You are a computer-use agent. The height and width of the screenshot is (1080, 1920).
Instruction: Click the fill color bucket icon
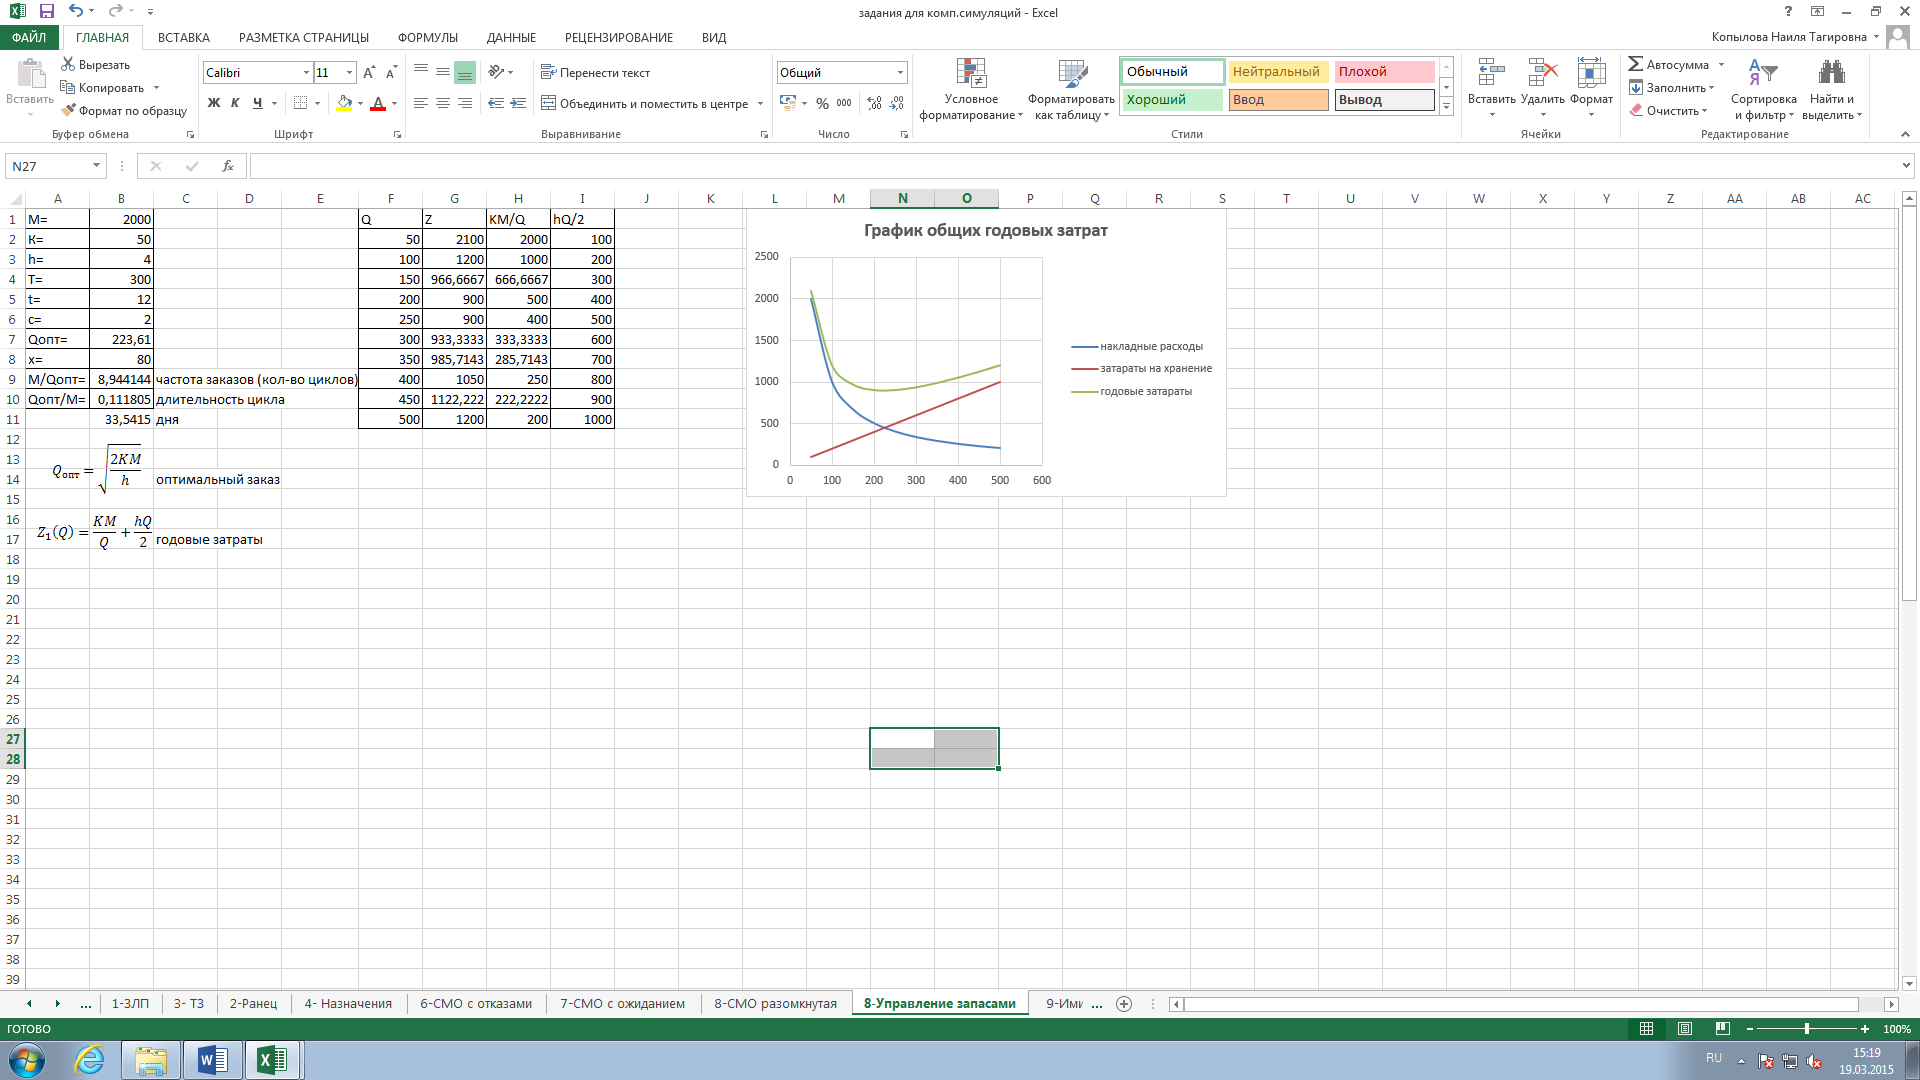344,103
